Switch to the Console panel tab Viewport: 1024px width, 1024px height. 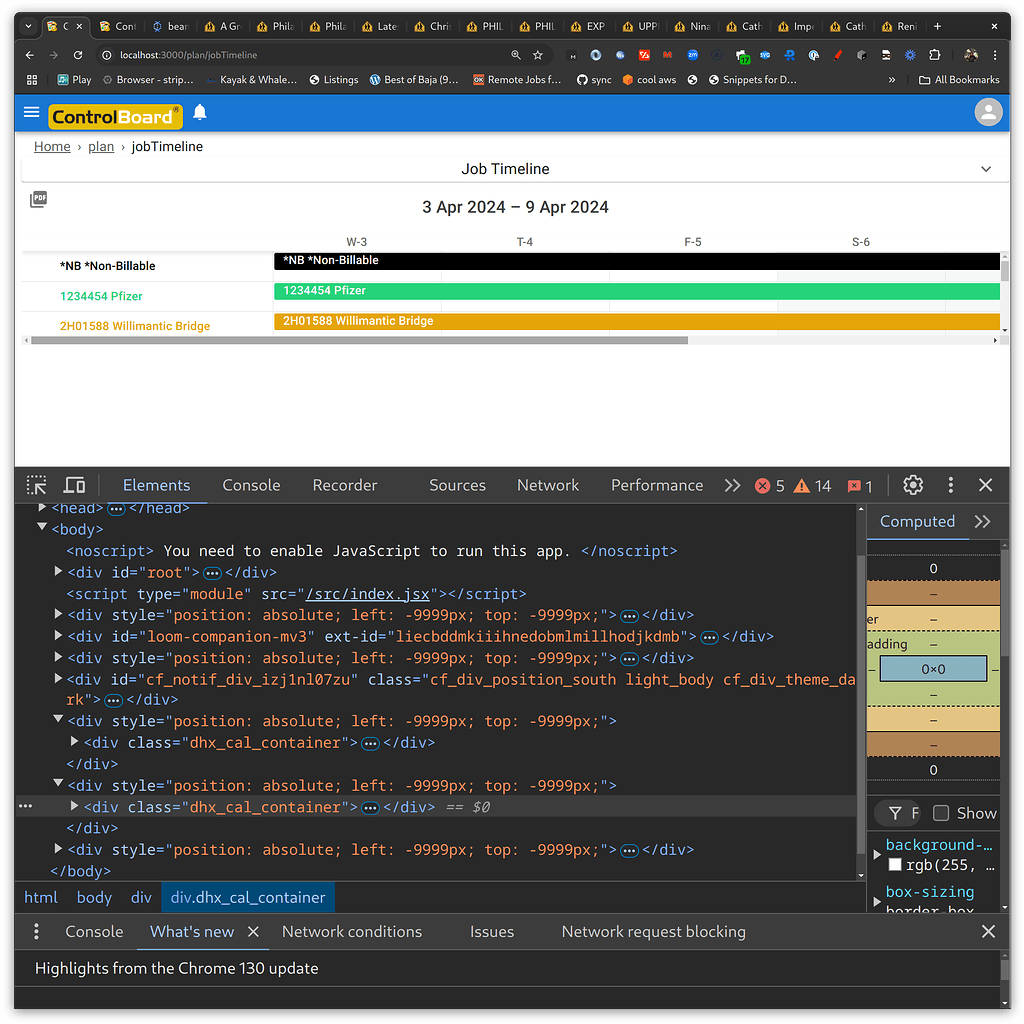pyautogui.click(x=251, y=485)
